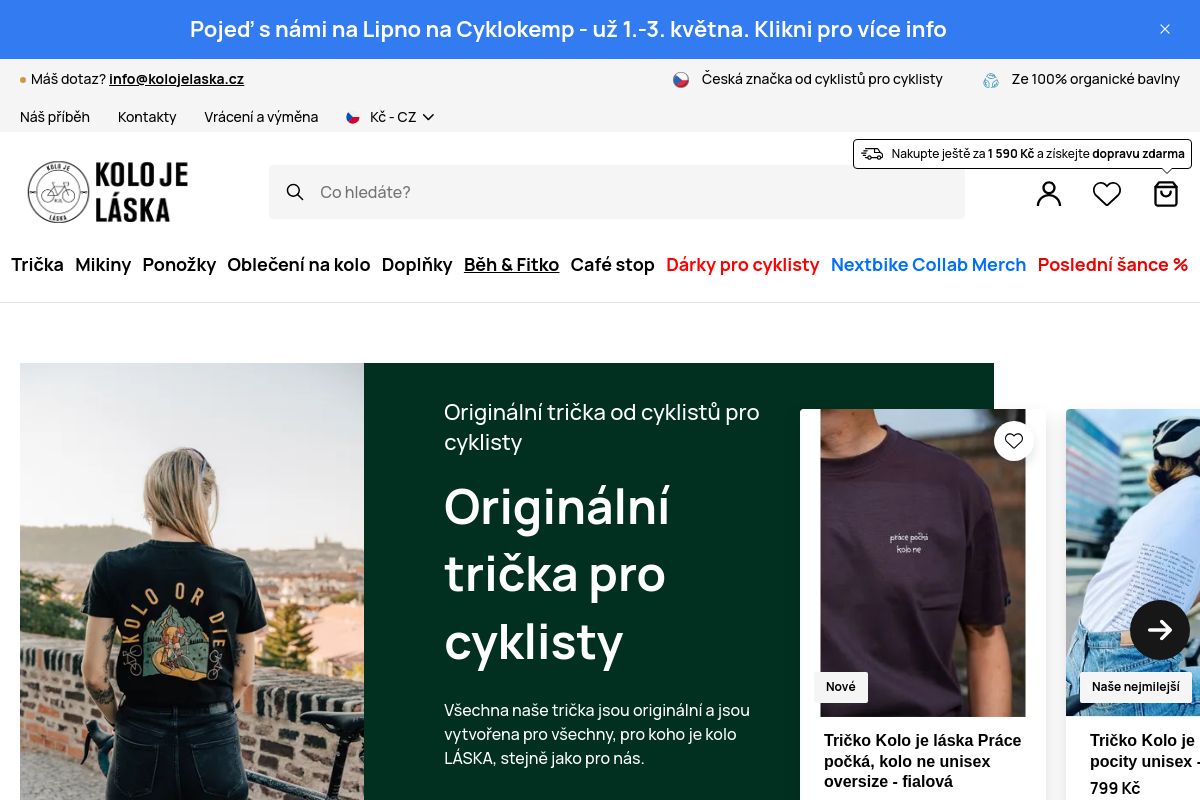Dismiss the Lipno Cyklokemp banner
The image size is (1200, 800).
[1164, 29]
